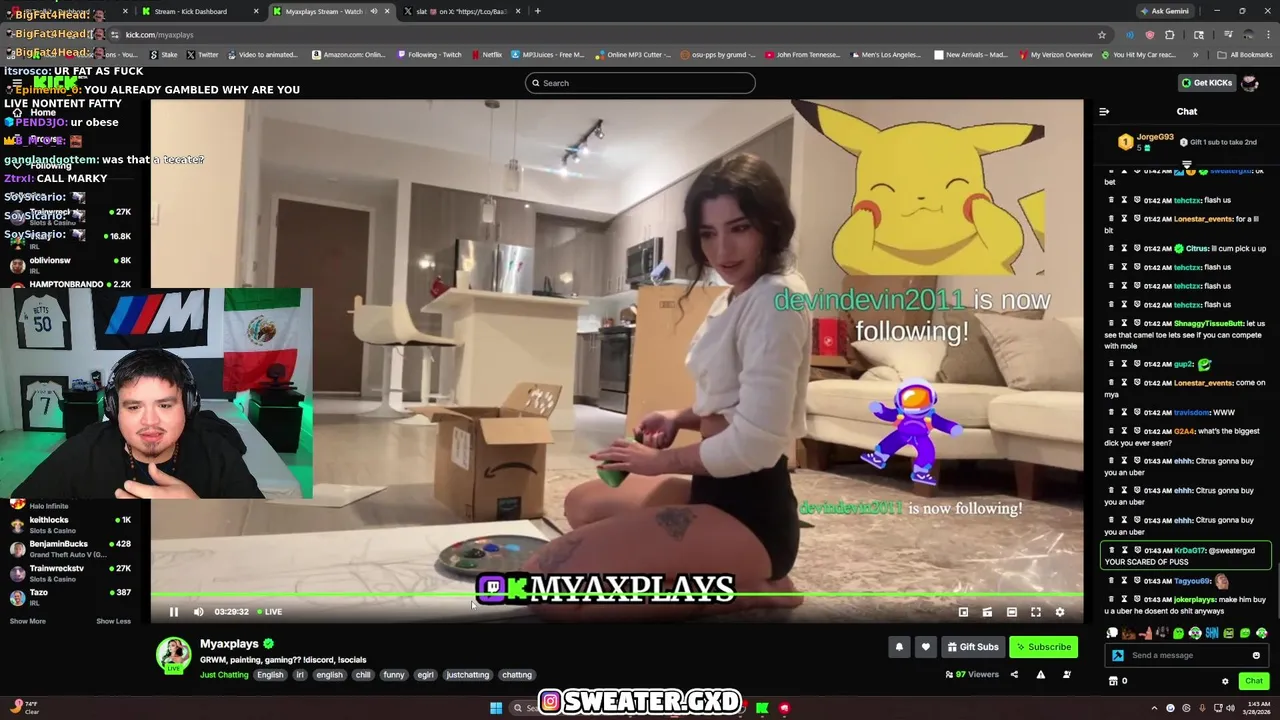Screen dimensions: 1280x720
Task: Share the stream via share icon
Action: [1014, 675]
